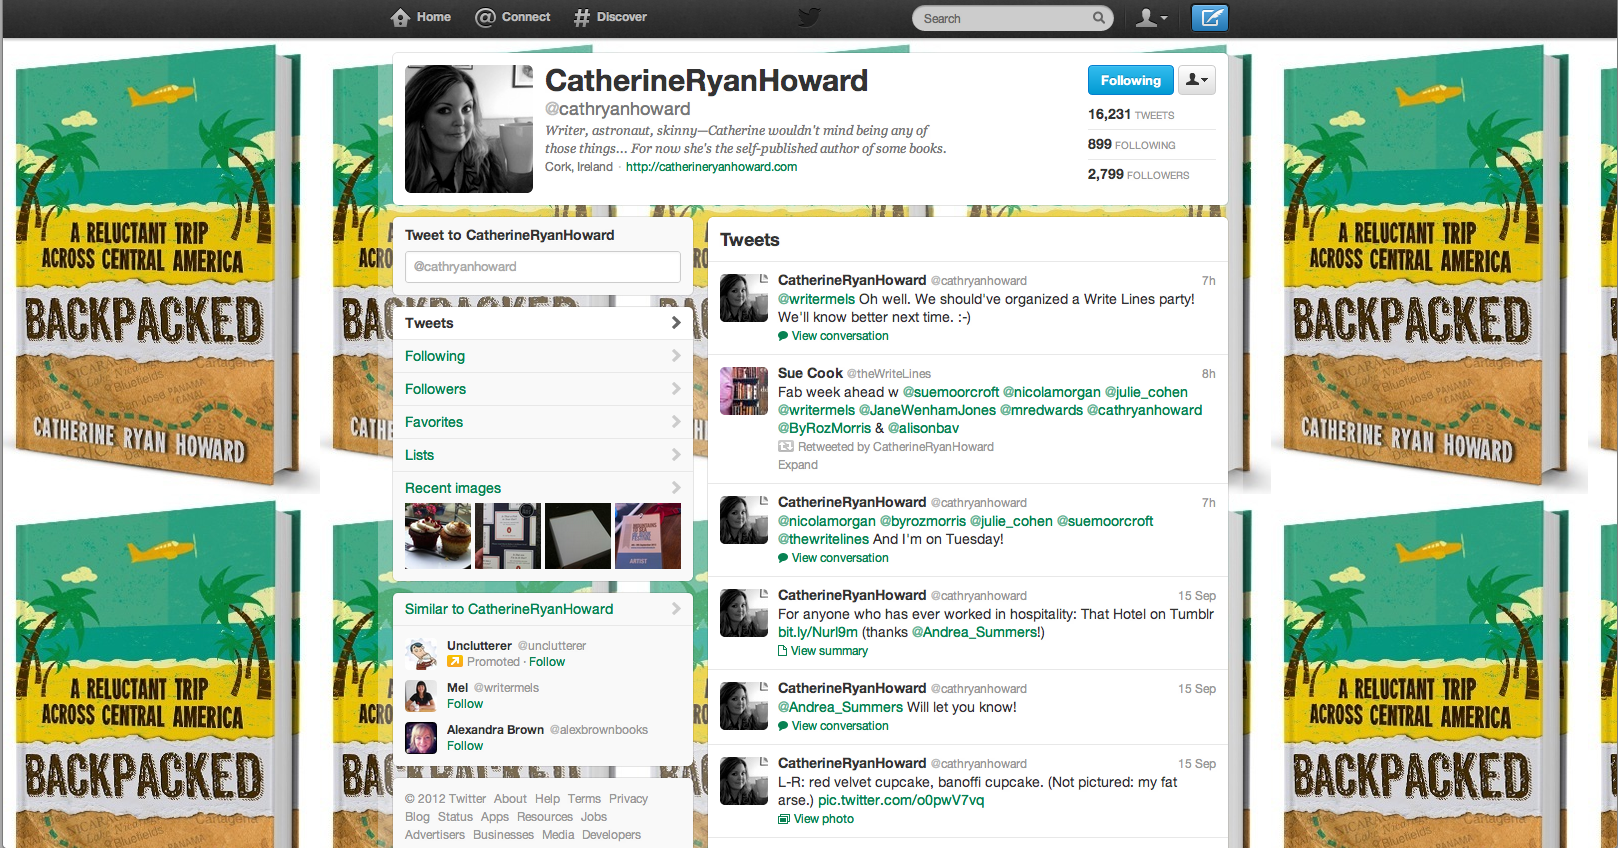This screenshot has height=848, width=1618.
Task: Click Sue Cook's avatar
Action: pyautogui.click(x=744, y=391)
